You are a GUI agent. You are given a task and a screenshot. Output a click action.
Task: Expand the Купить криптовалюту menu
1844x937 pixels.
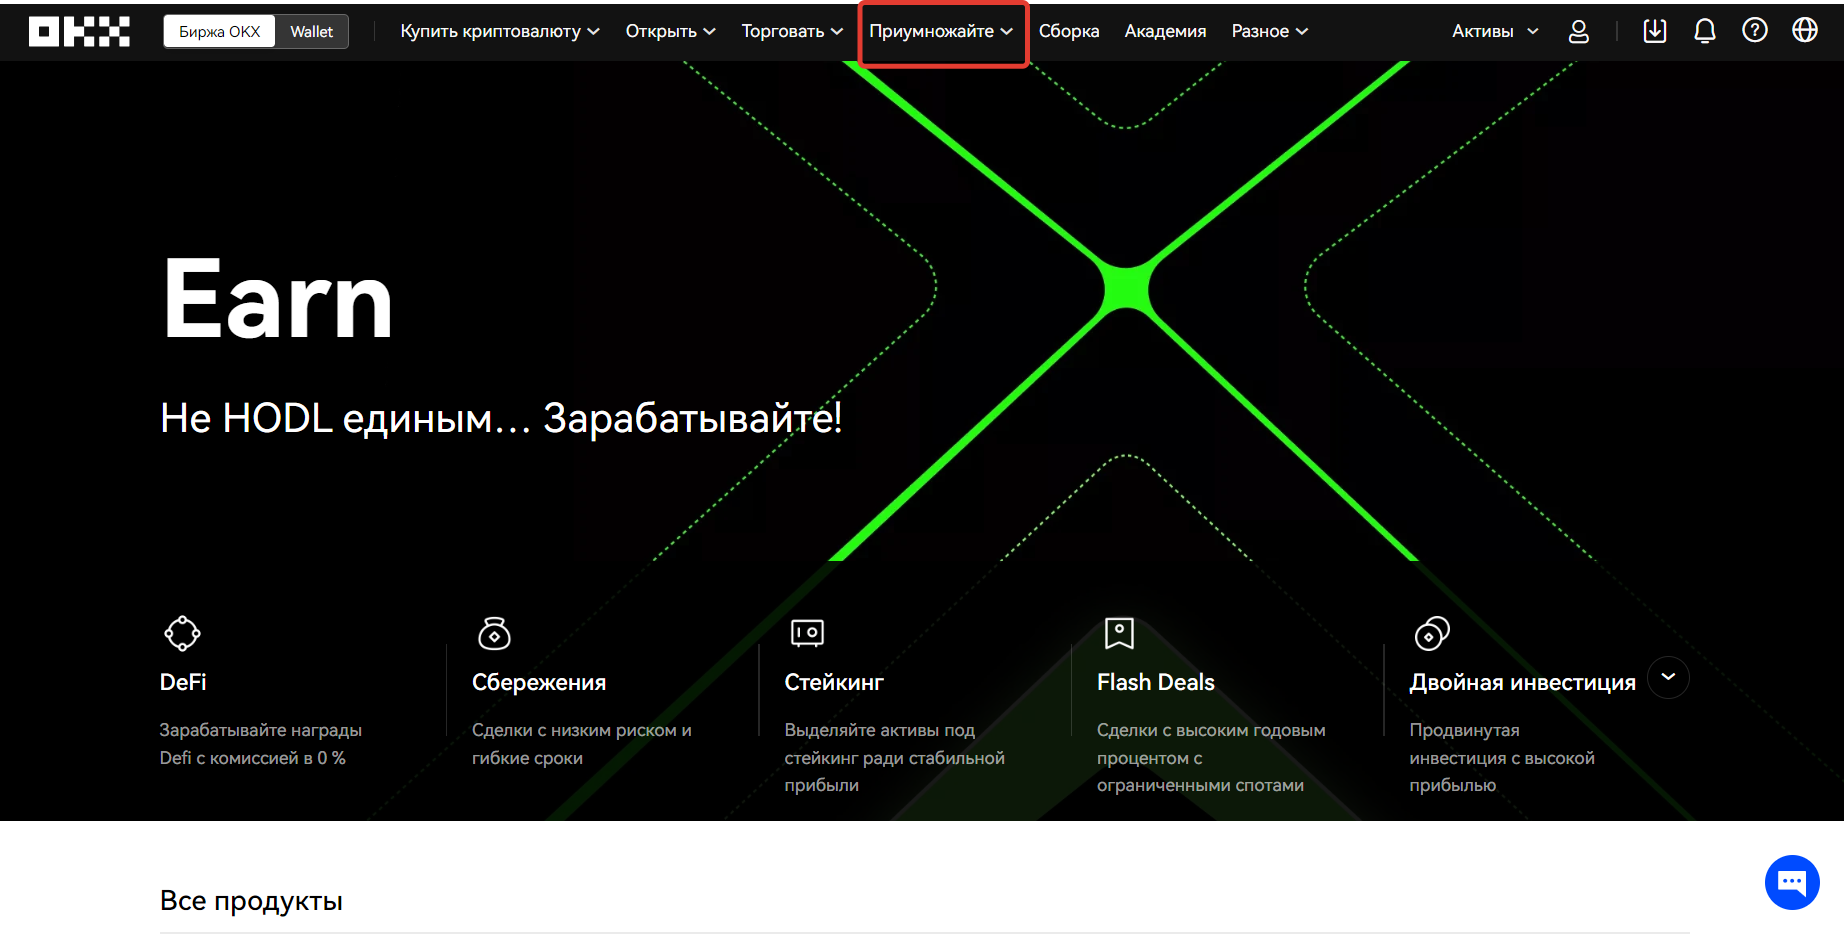pyautogui.click(x=500, y=31)
